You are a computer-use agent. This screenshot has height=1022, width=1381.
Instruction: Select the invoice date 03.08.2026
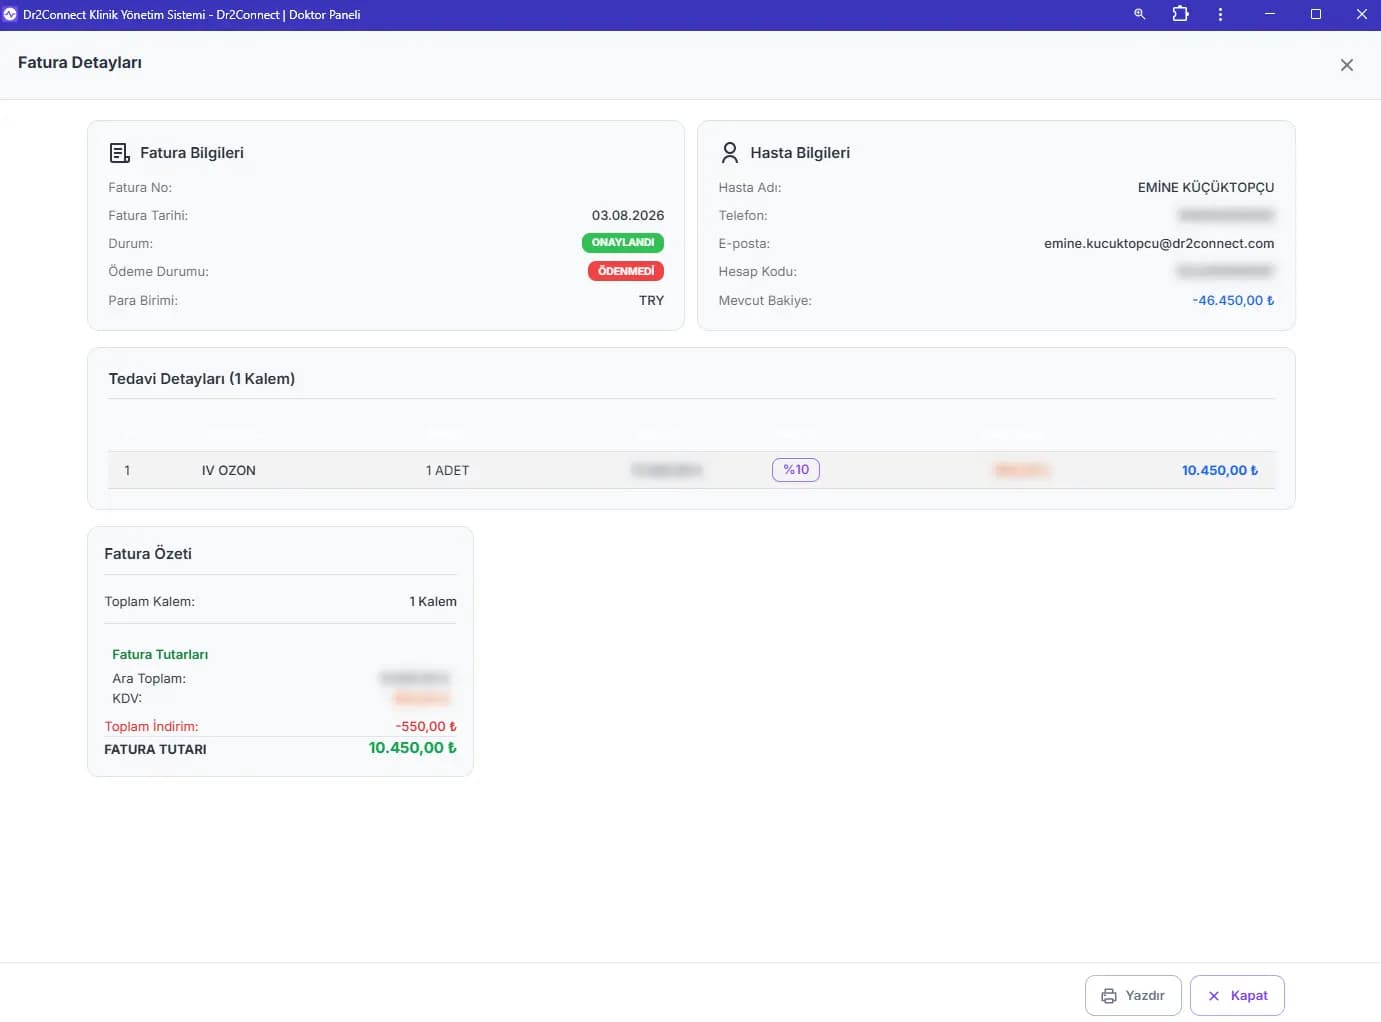[x=628, y=215]
